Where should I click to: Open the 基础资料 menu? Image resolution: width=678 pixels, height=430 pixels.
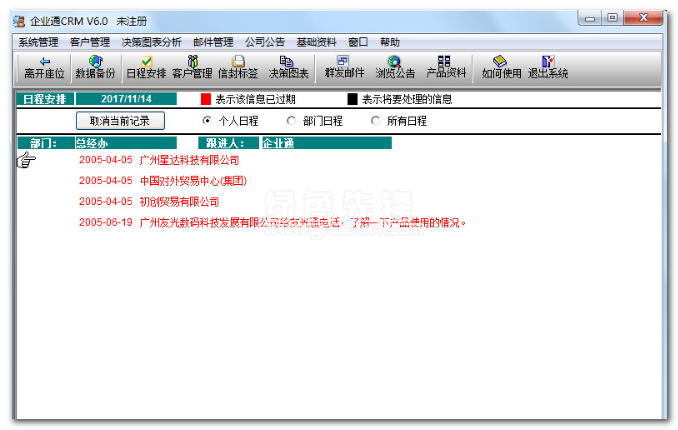tap(316, 42)
